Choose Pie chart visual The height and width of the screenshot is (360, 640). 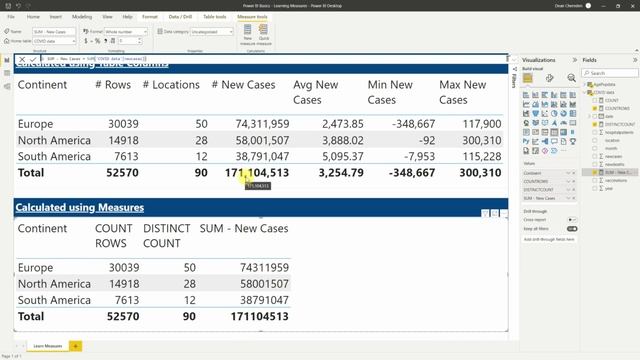[x=554, y=113]
